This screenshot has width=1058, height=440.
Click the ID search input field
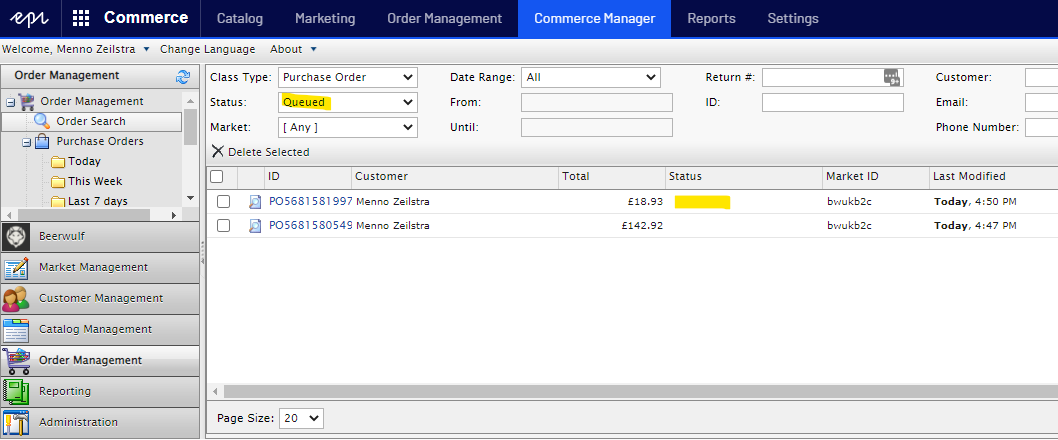(832, 102)
